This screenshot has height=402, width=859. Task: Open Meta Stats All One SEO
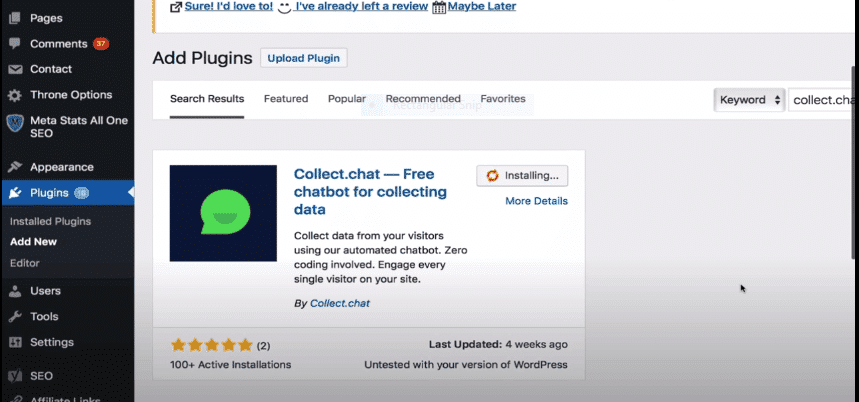[x=79, y=127]
